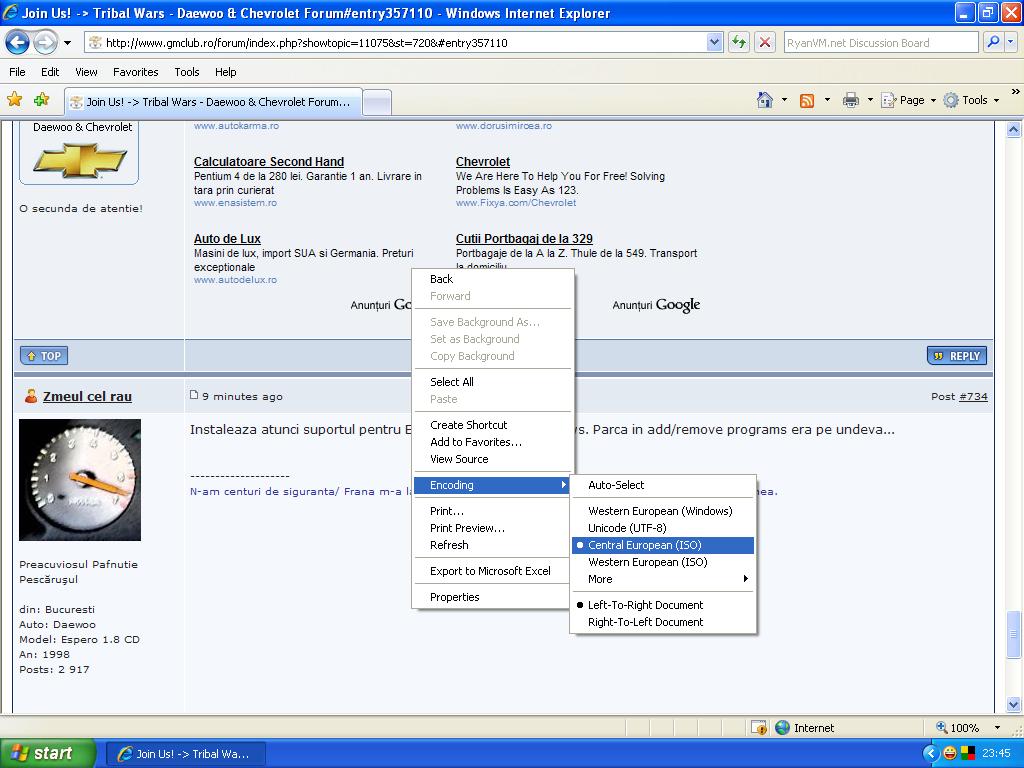
Task: Click the Windows Start button
Action: tap(47, 753)
